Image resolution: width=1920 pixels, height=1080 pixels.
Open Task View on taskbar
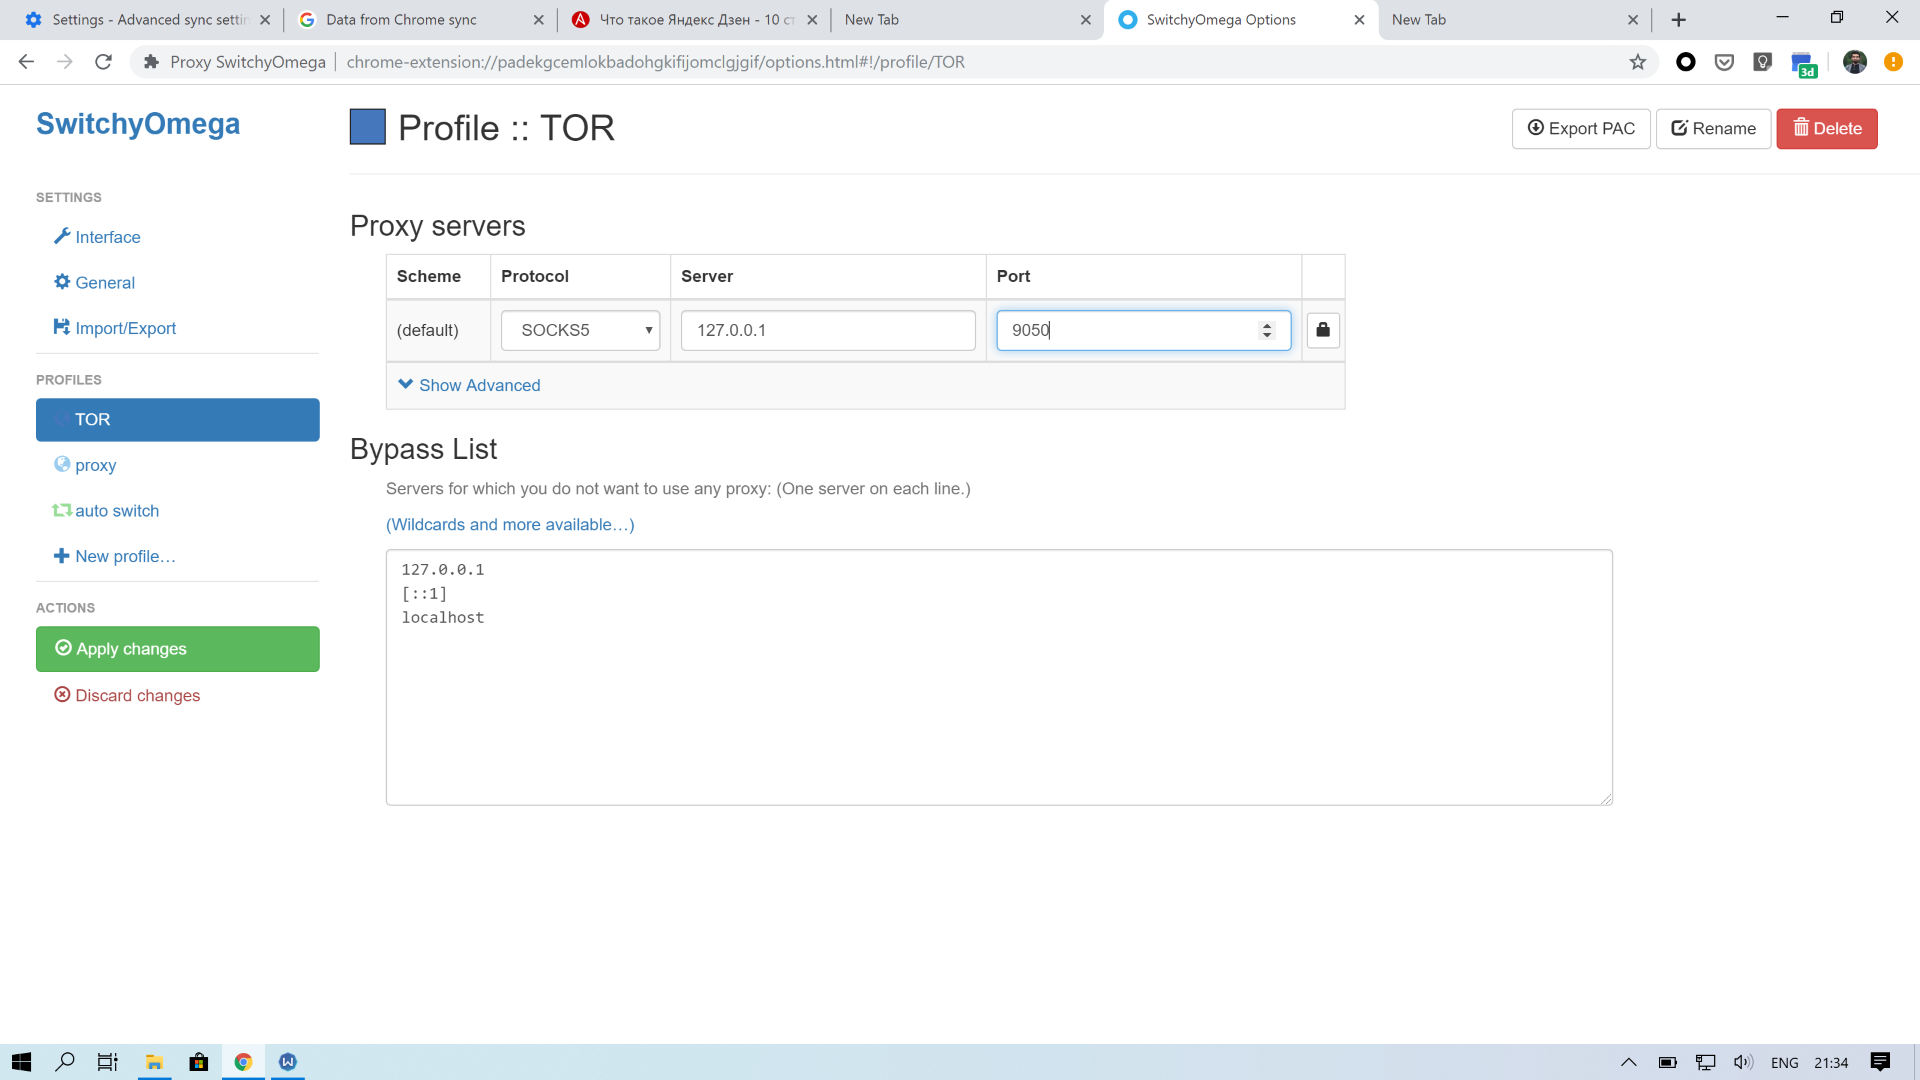coord(108,1062)
